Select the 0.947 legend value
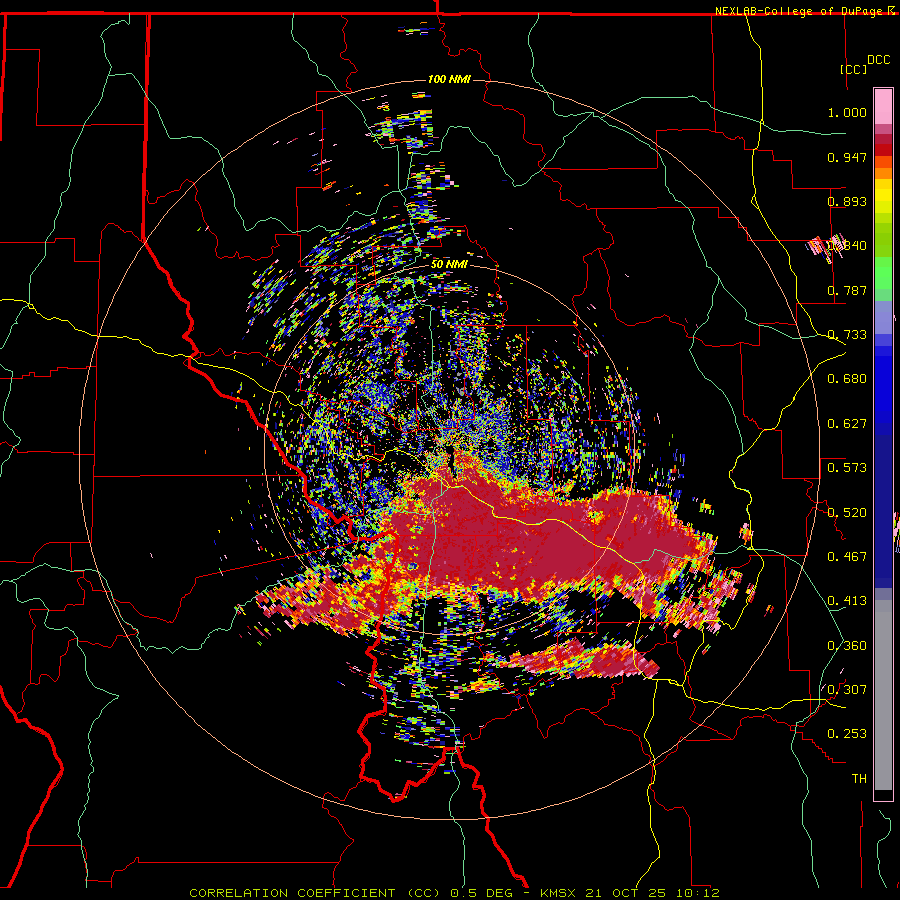The height and width of the screenshot is (900, 900). pos(847,157)
